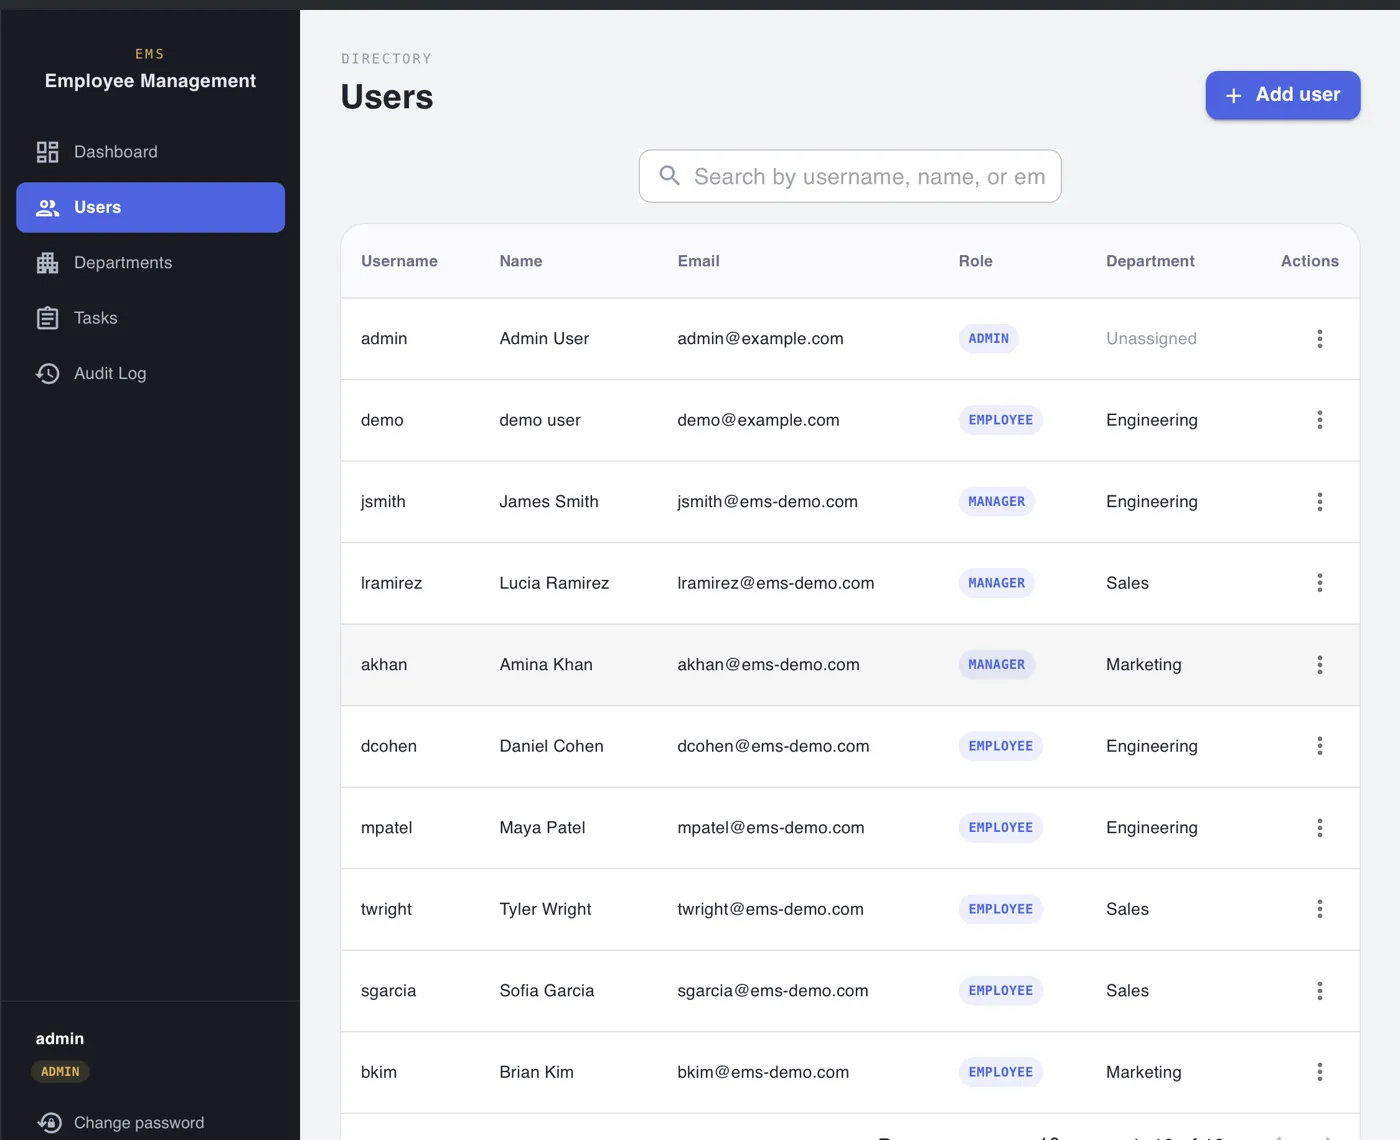Viewport: 1400px width, 1140px height.
Task: Click email twright@ems-demo.com
Action: pos(770,909)
